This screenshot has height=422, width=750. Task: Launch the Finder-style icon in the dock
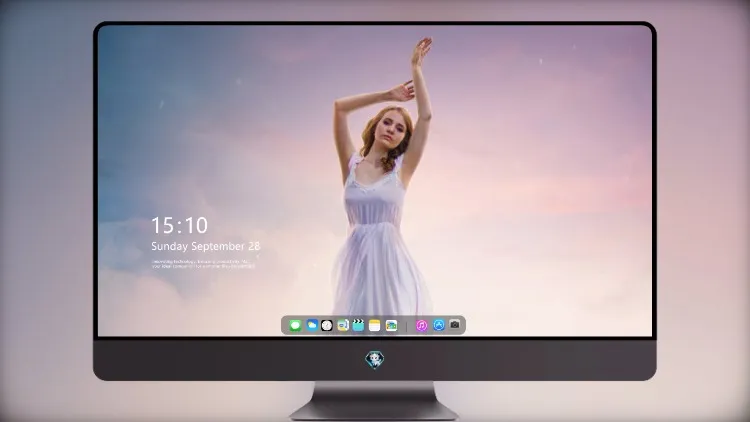point(343,325)
